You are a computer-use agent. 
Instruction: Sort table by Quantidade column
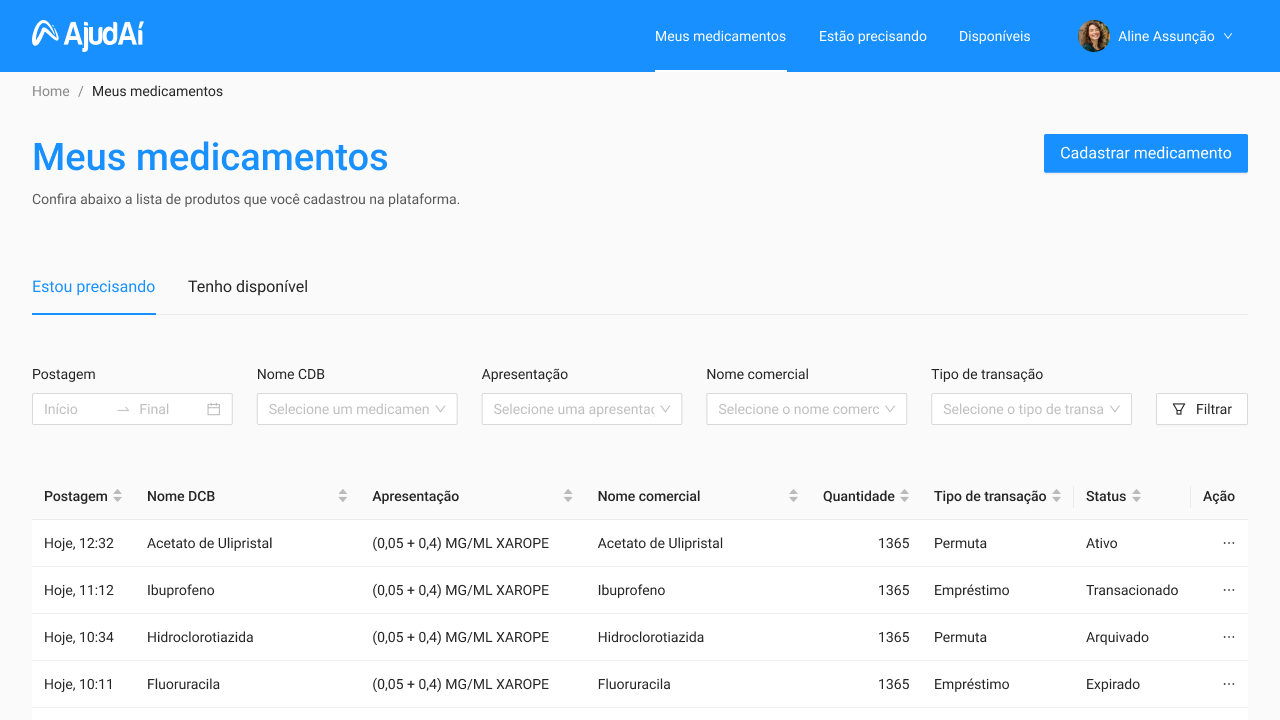(x=904, y=496)
